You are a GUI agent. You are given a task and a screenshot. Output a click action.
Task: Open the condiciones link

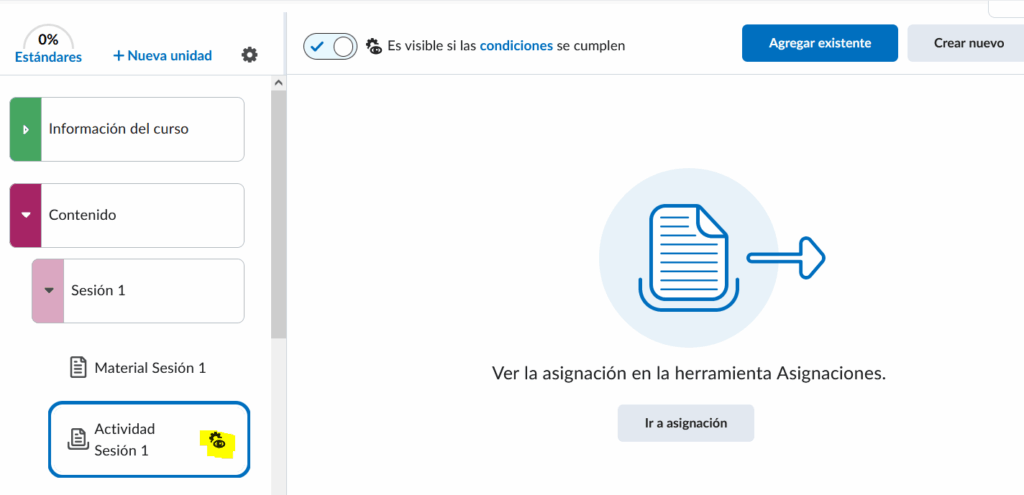pyautogui.click(x=516, y=45)
